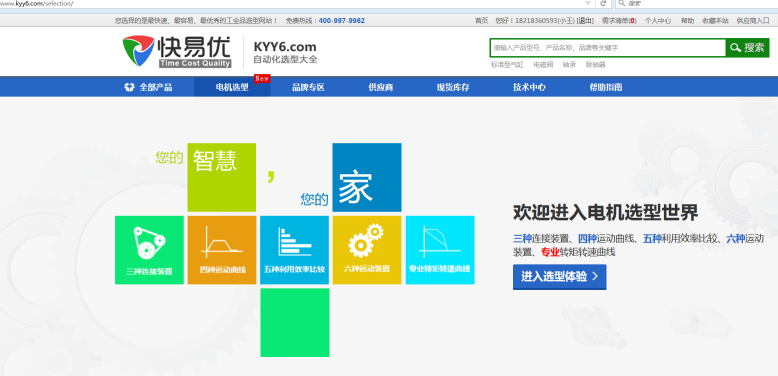Screen dimensions: 778x376
Task: Open the 三种连接装置 belt pulley tile
Action: [x=149, y=250]
